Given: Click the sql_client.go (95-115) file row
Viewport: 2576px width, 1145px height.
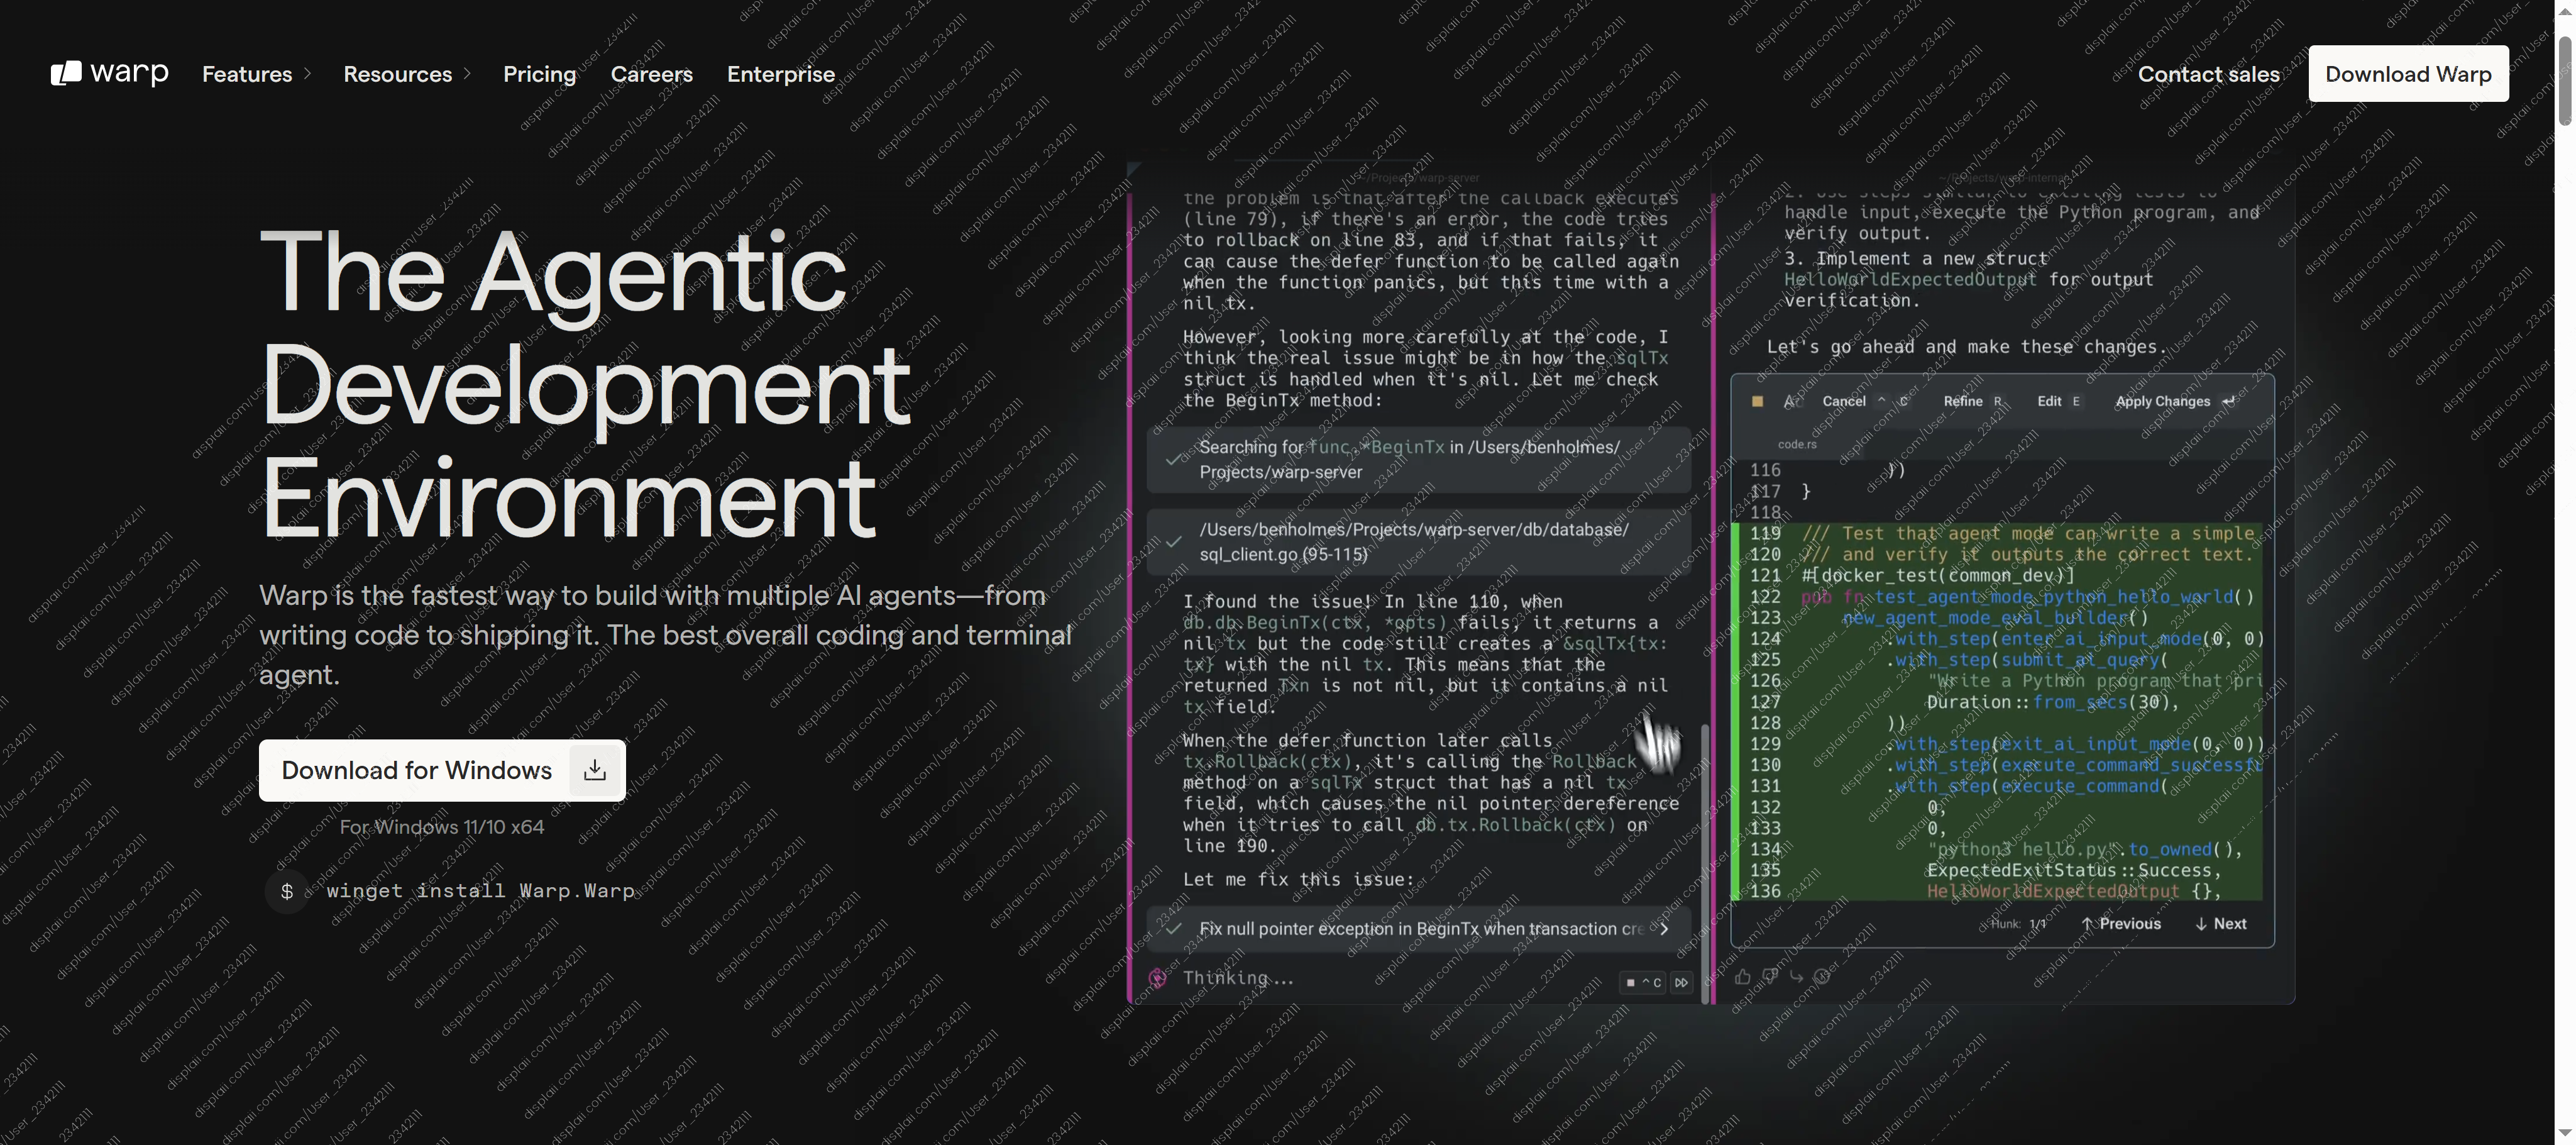Looking at the screenshot, I should [1418, 542].
